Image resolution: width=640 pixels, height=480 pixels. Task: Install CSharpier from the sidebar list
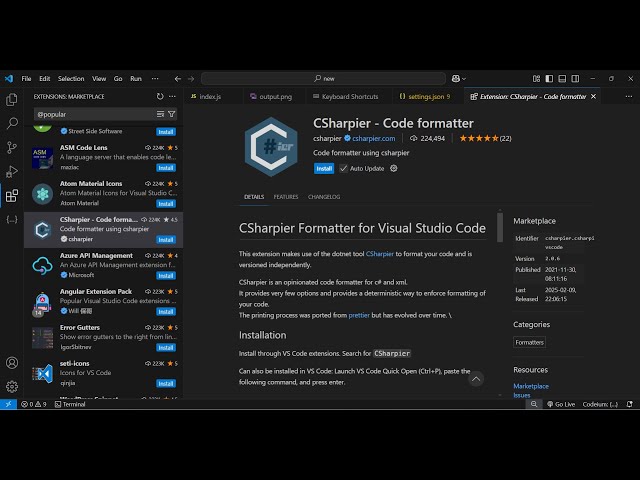[x=166, y=240]
